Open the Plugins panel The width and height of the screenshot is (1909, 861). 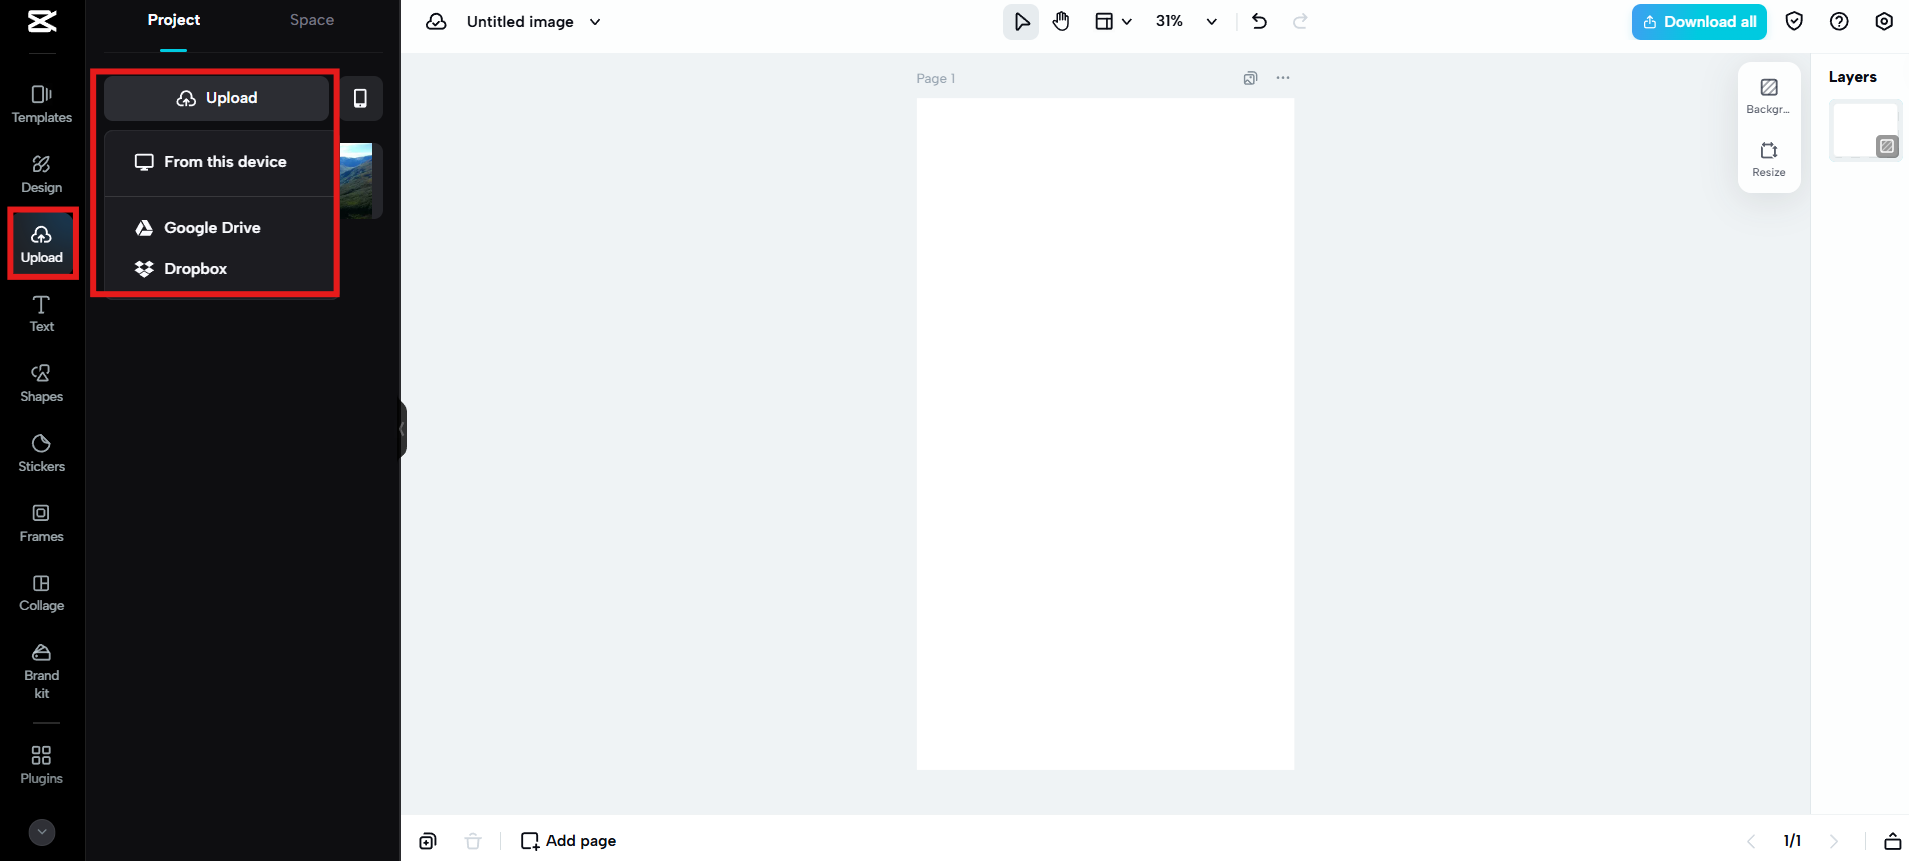(42, 765)
